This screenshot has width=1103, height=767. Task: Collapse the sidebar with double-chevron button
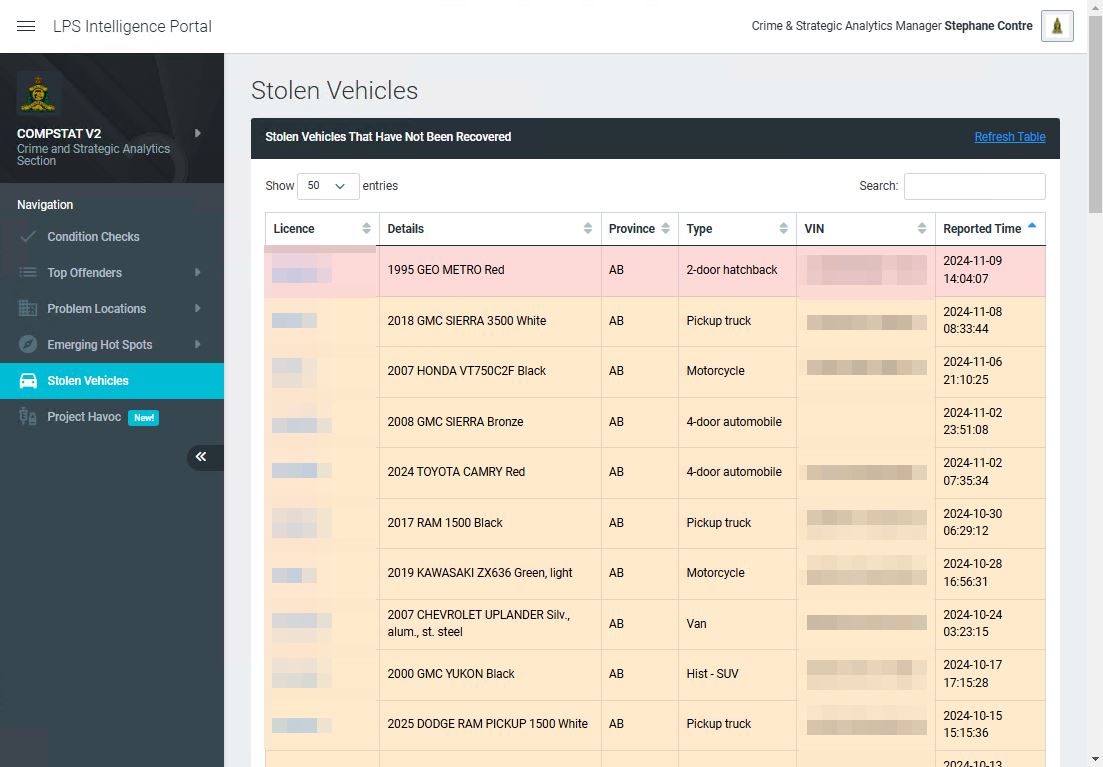(201, 457)
